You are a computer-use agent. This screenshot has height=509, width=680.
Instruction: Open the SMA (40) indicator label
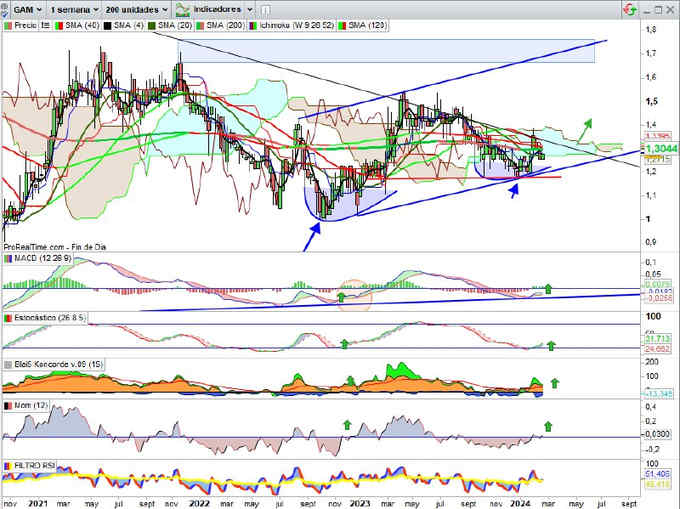[x=82, y=26]
